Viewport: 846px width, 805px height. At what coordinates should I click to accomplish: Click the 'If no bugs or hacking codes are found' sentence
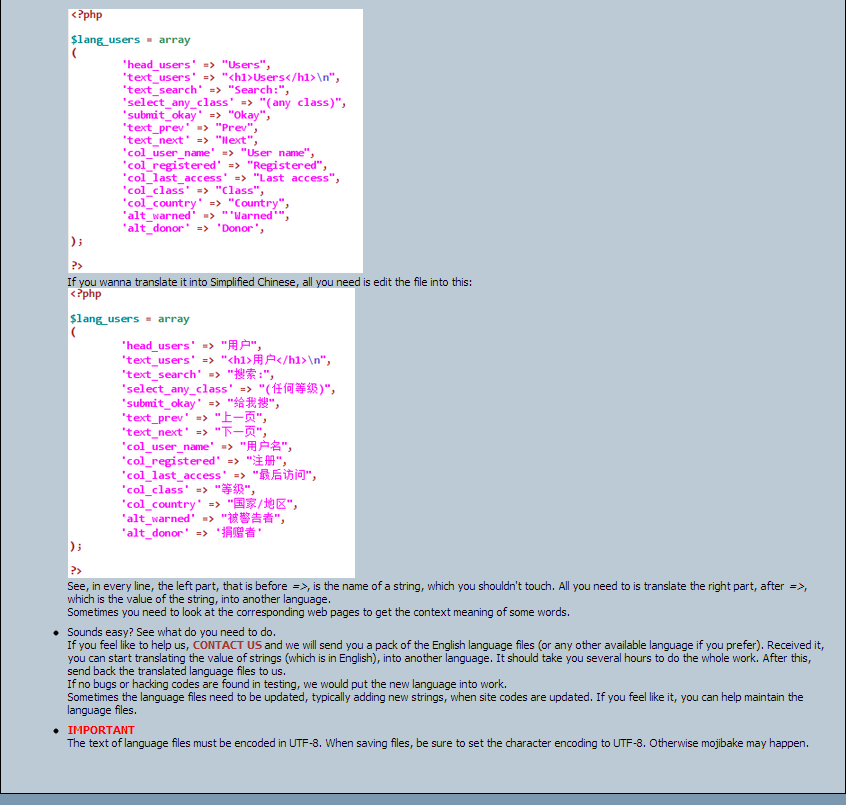pyautogui.click(x=287, y=684)
